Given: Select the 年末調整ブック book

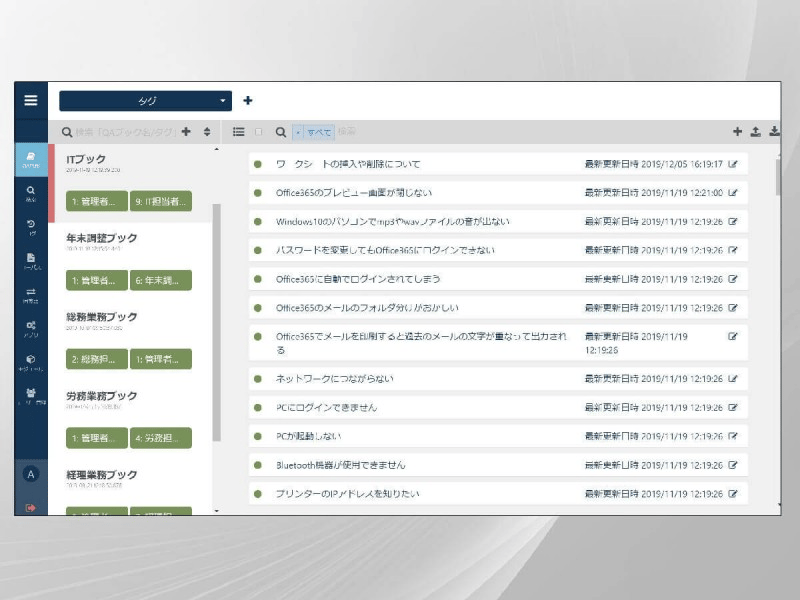Looking at the screenshot, I should [x=102, y=238].
